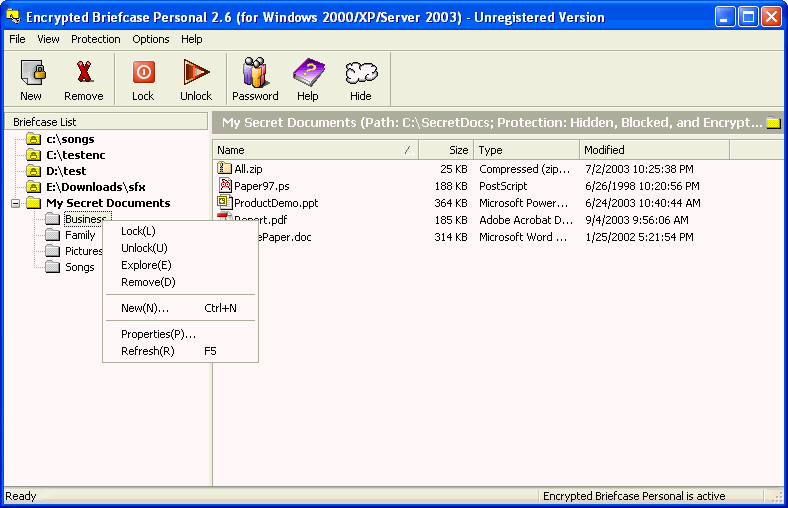
Task: Collapse the My Secret Documents tree node
Action: click(x=16, y=204)
